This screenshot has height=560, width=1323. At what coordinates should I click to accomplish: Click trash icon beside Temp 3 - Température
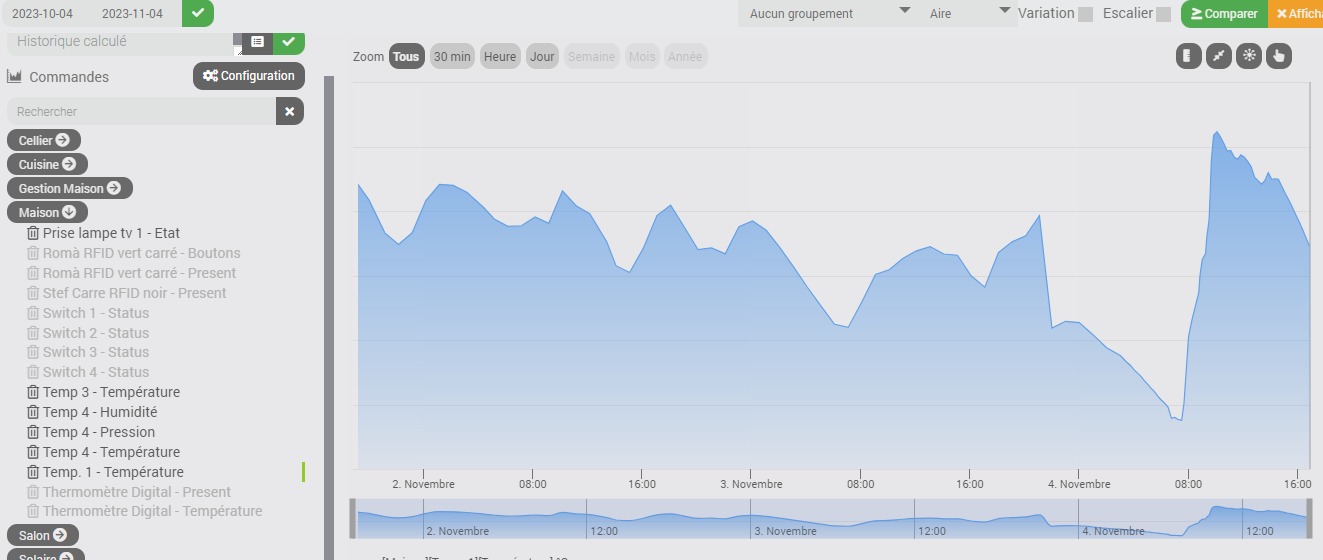(33, 392)
